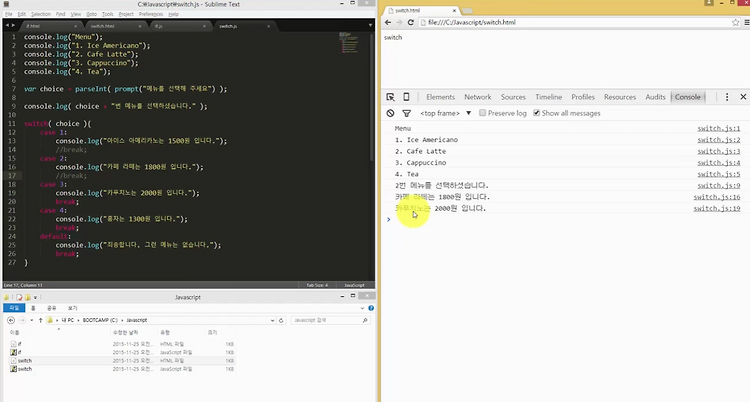Select the switch JavaScript file in Explorer

point(25,369)
